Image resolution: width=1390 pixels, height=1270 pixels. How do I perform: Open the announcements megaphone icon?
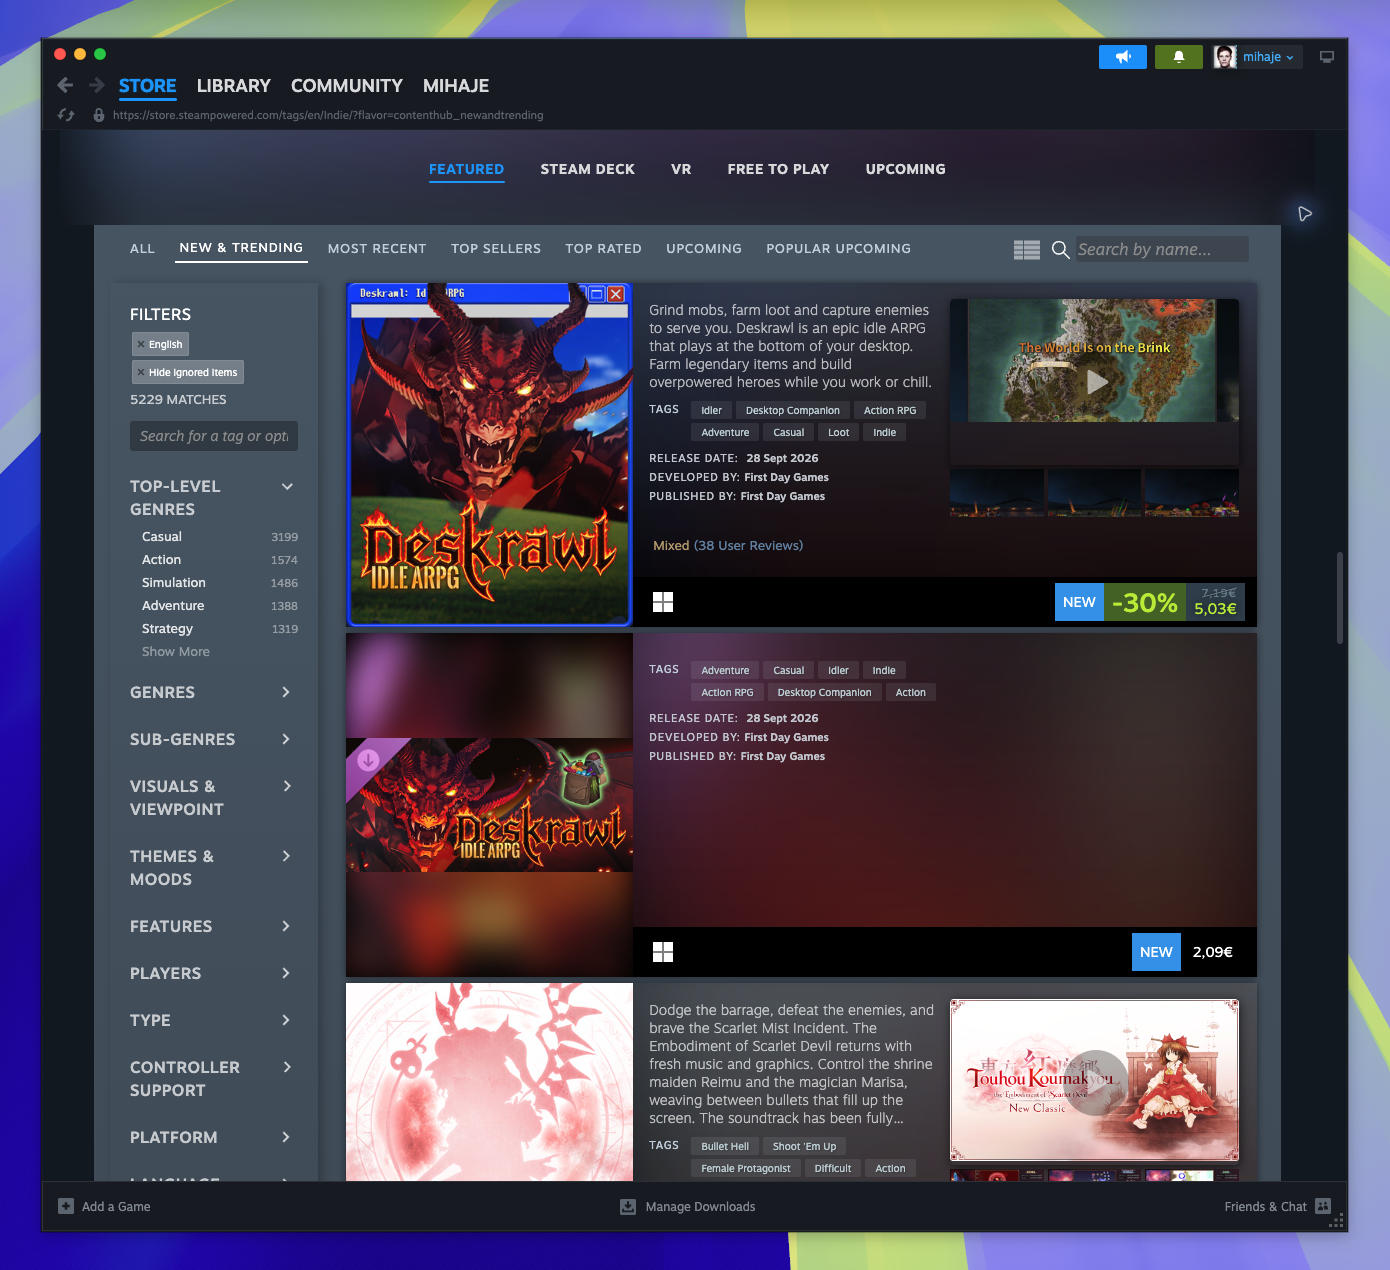pyautogui.click(x=1123, y=57)
